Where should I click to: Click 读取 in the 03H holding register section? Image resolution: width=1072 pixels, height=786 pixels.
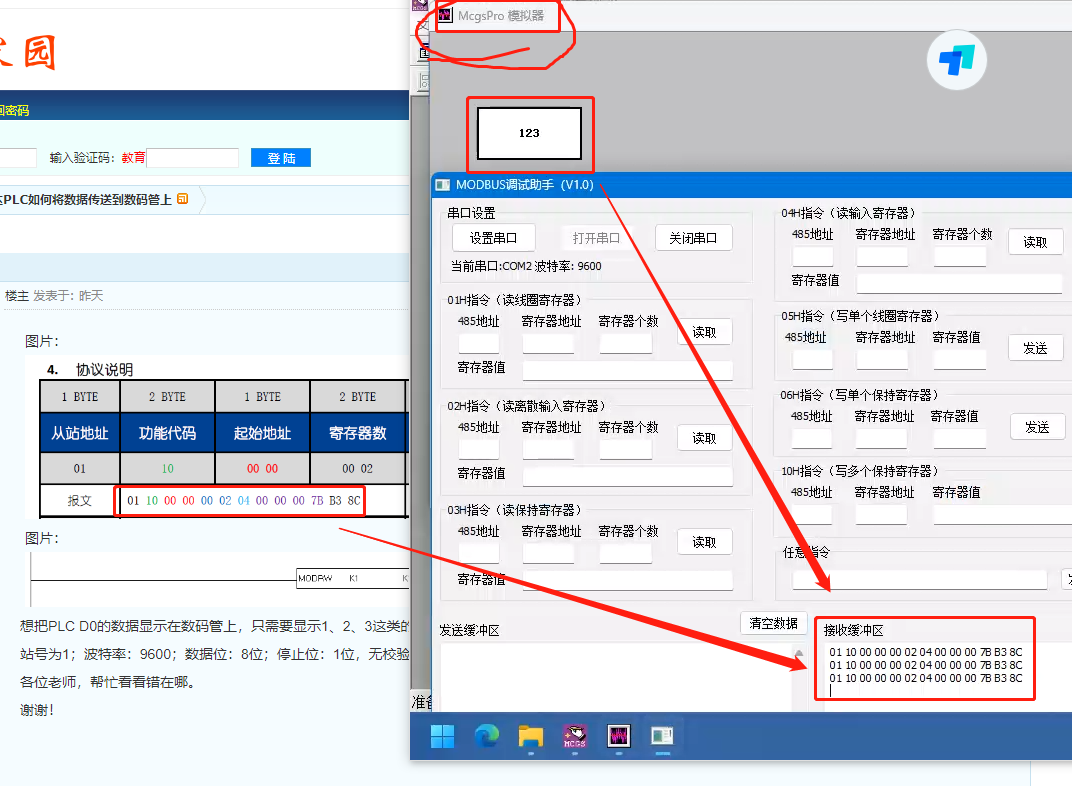(x=704, y=542)
